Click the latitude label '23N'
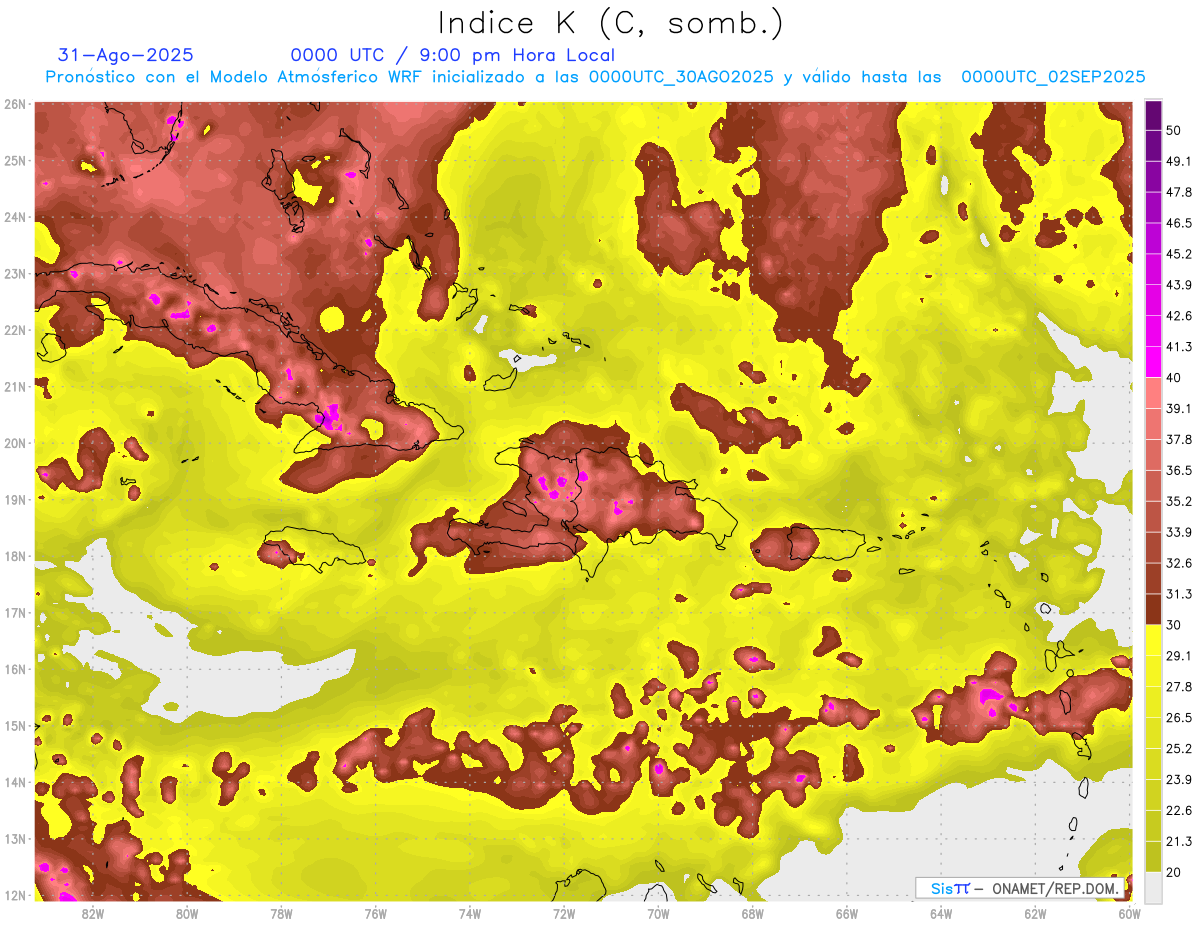This screenshot has height=927, width=1200. point(16,273)
